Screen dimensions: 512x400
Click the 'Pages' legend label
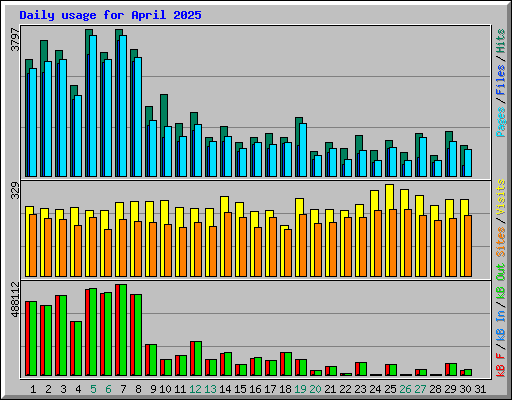(501, 122)
